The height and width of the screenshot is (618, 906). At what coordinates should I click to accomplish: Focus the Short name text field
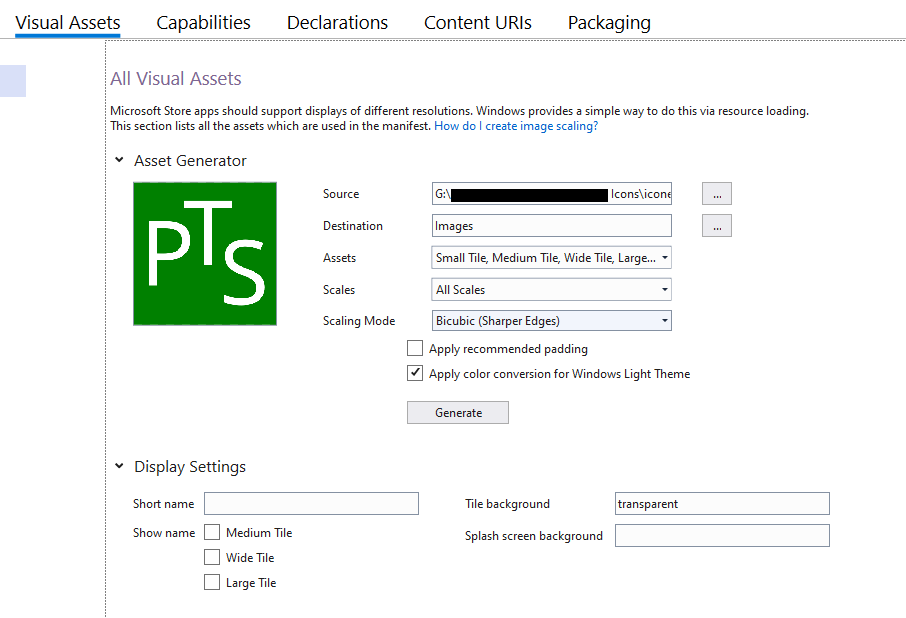[x=311, y=504]
